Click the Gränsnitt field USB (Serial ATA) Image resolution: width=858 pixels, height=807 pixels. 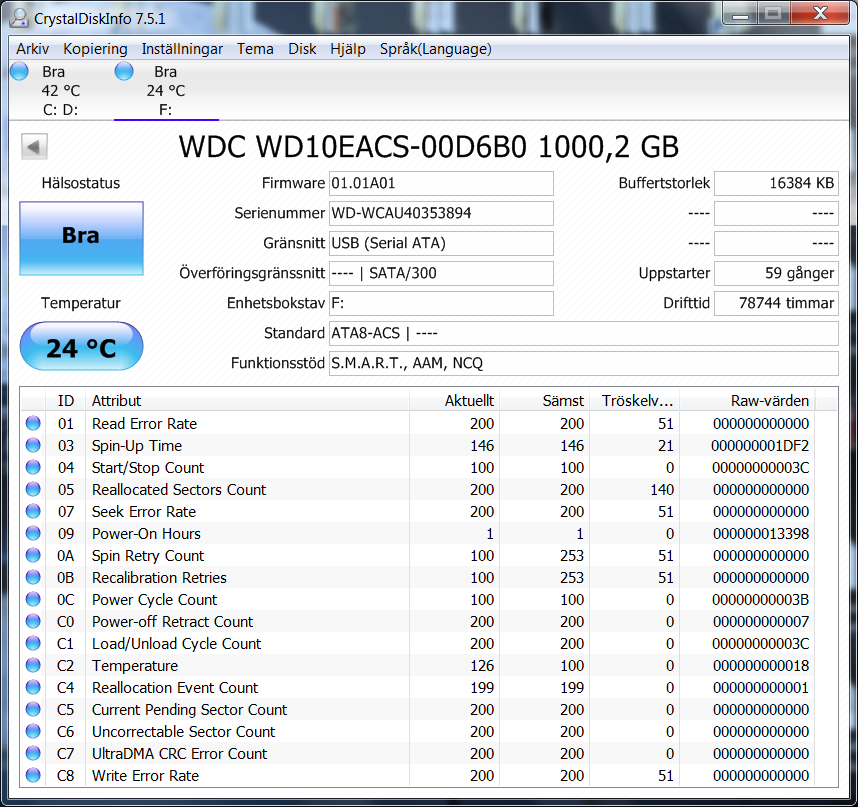(x=441, y=243)
